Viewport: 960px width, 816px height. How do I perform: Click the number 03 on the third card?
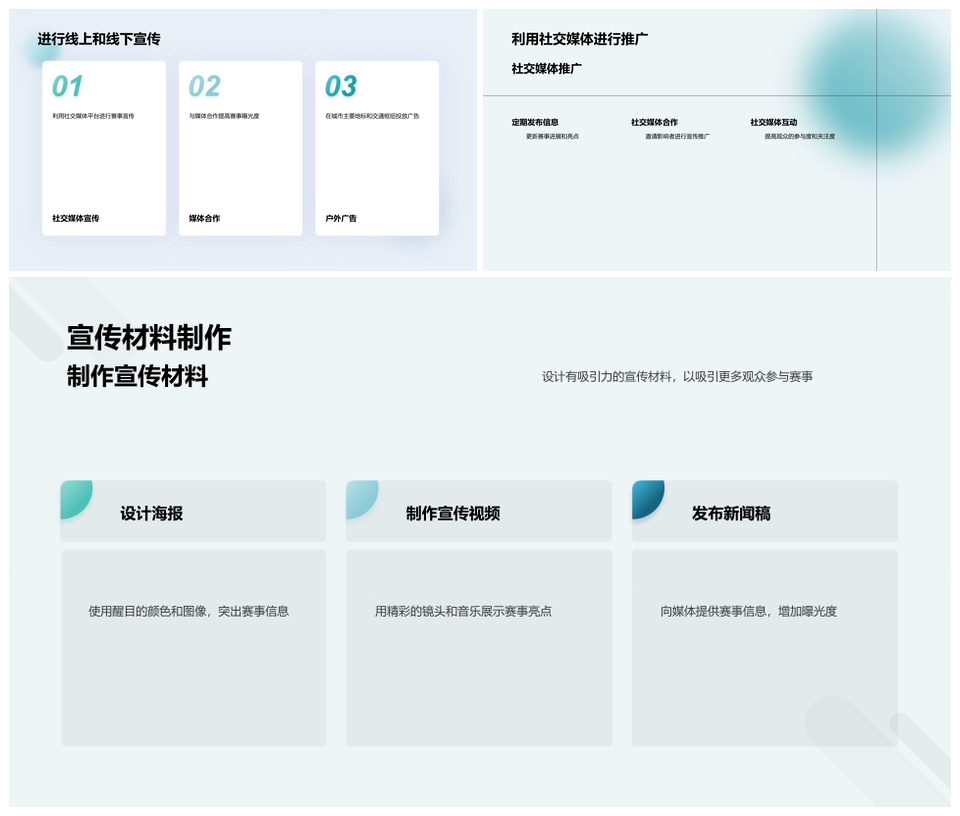click(341, 87)
